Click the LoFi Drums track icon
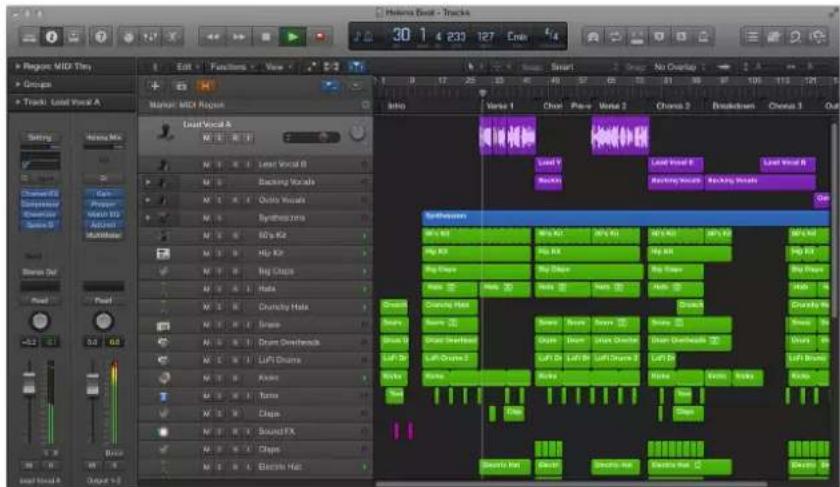The image size is (840, 487). pos(163,360)
